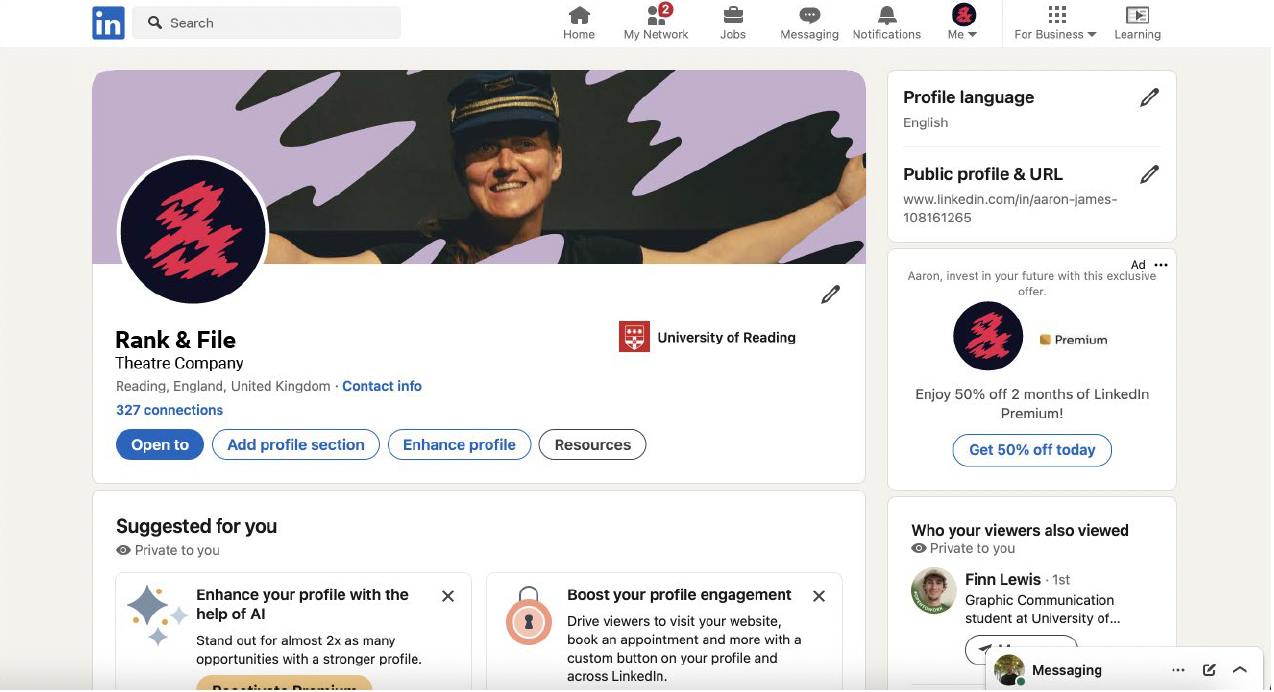This screenshot has width=1274, height=692.
Task: Open My Network with 2 notifications
Action: pyautogui.click(x=656, y=23)
